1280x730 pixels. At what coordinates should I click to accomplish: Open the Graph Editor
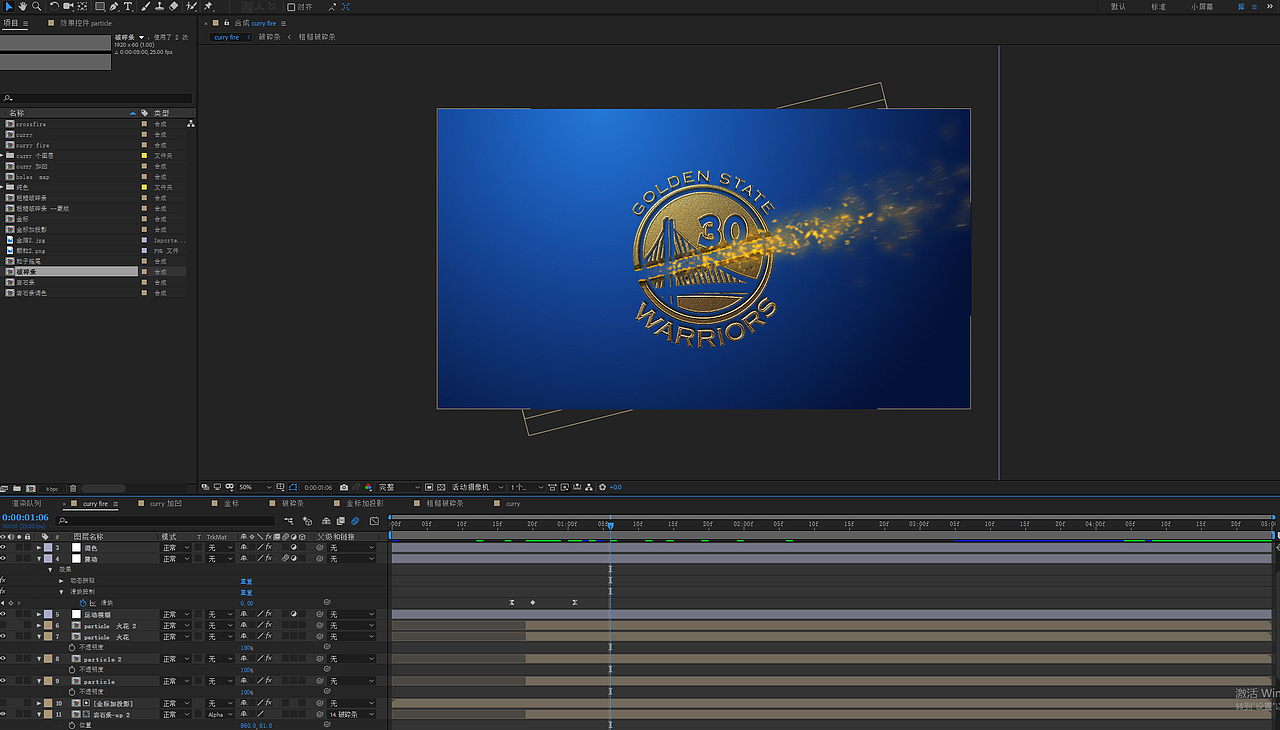(374, 521)
